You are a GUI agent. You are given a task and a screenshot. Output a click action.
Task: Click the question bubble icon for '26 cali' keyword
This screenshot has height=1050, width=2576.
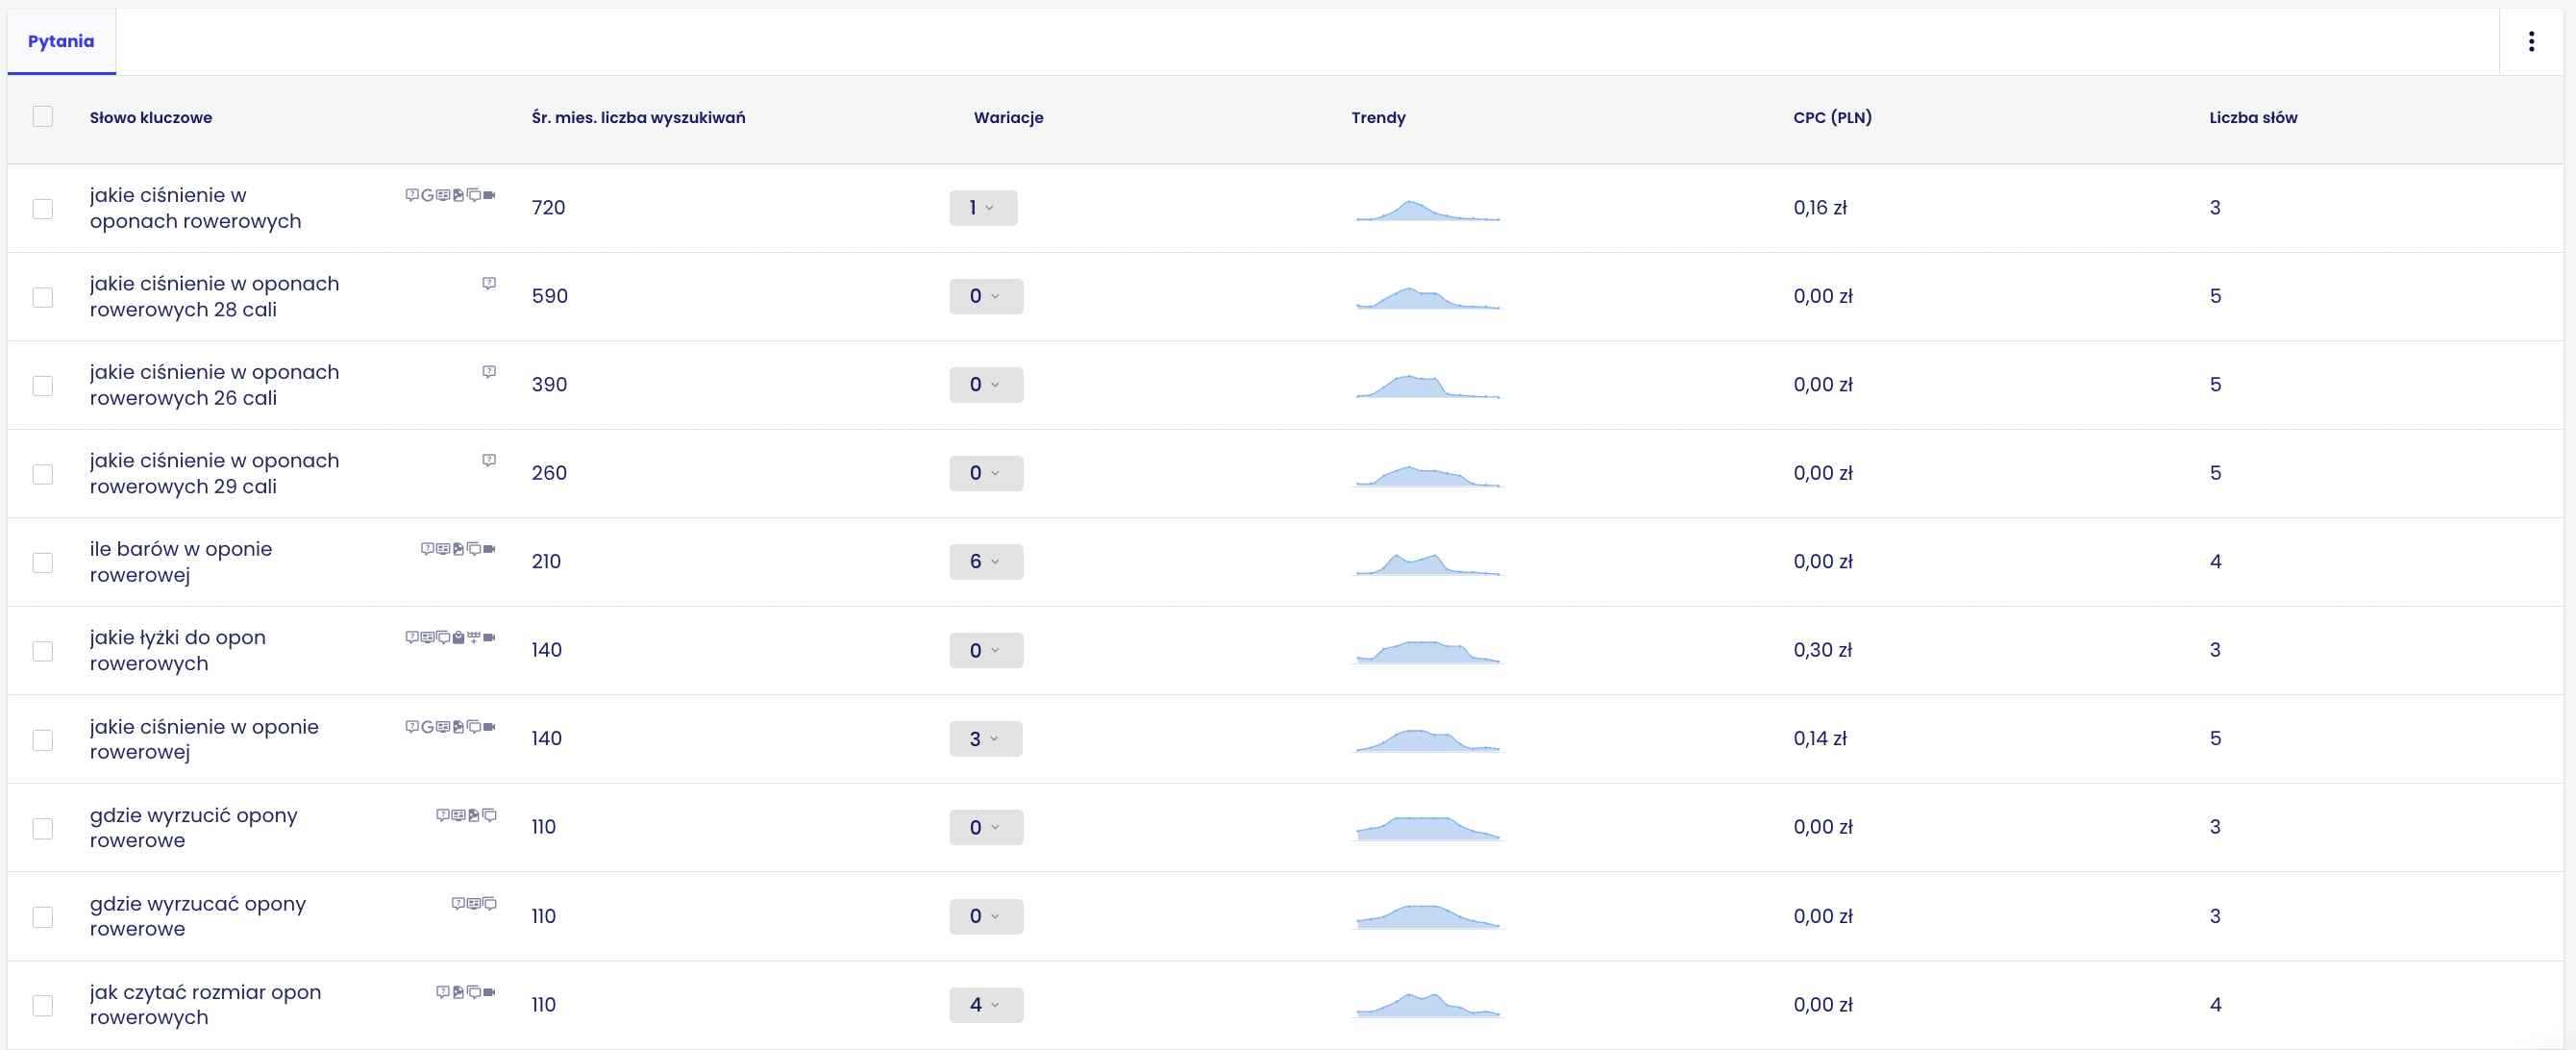pyautogui.click(x=489, y=372)
